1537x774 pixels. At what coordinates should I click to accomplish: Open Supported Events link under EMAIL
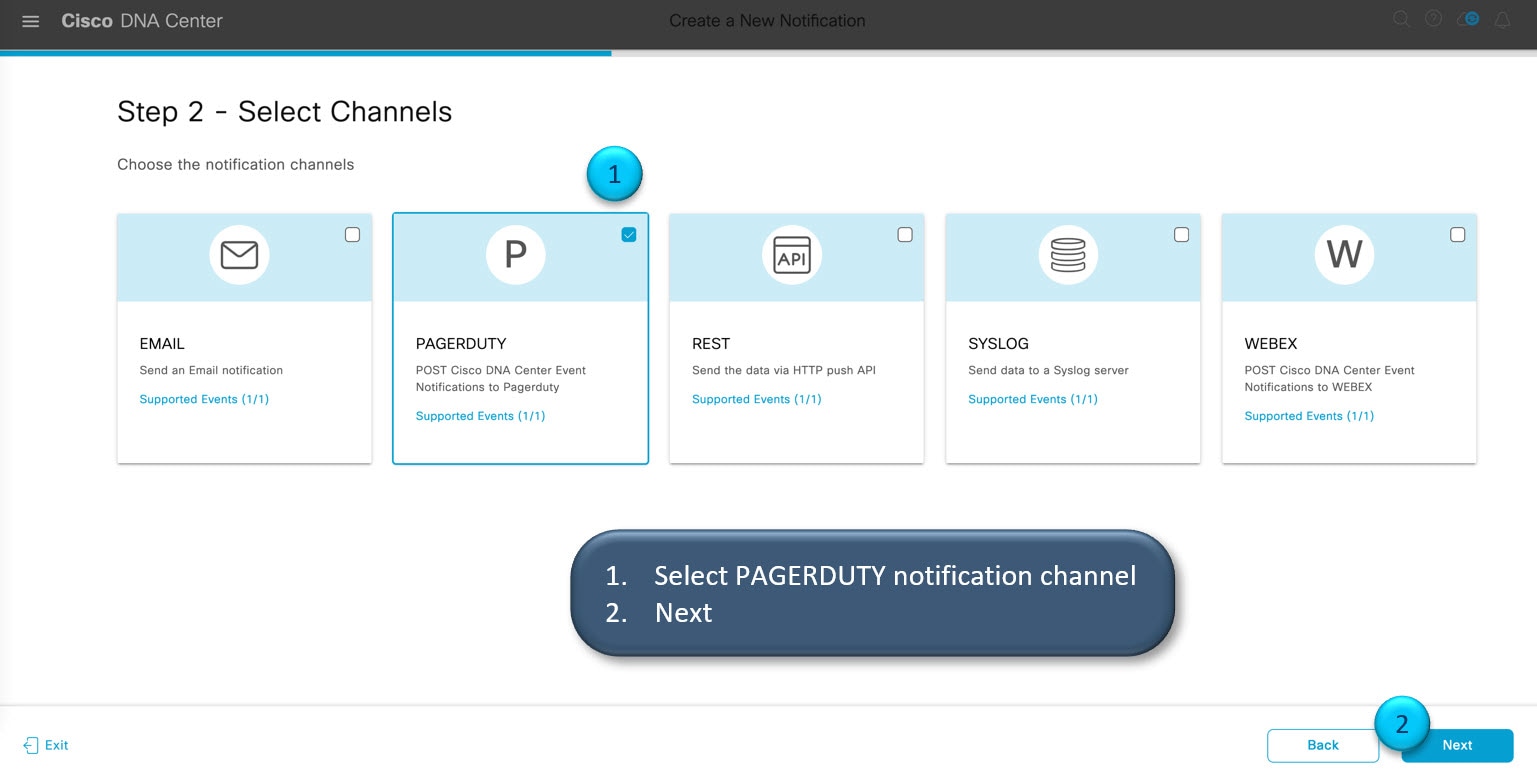[x=204, y=399]
